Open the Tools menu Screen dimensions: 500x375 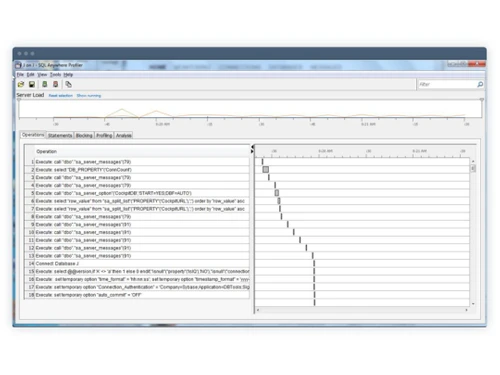click(55, 75)
